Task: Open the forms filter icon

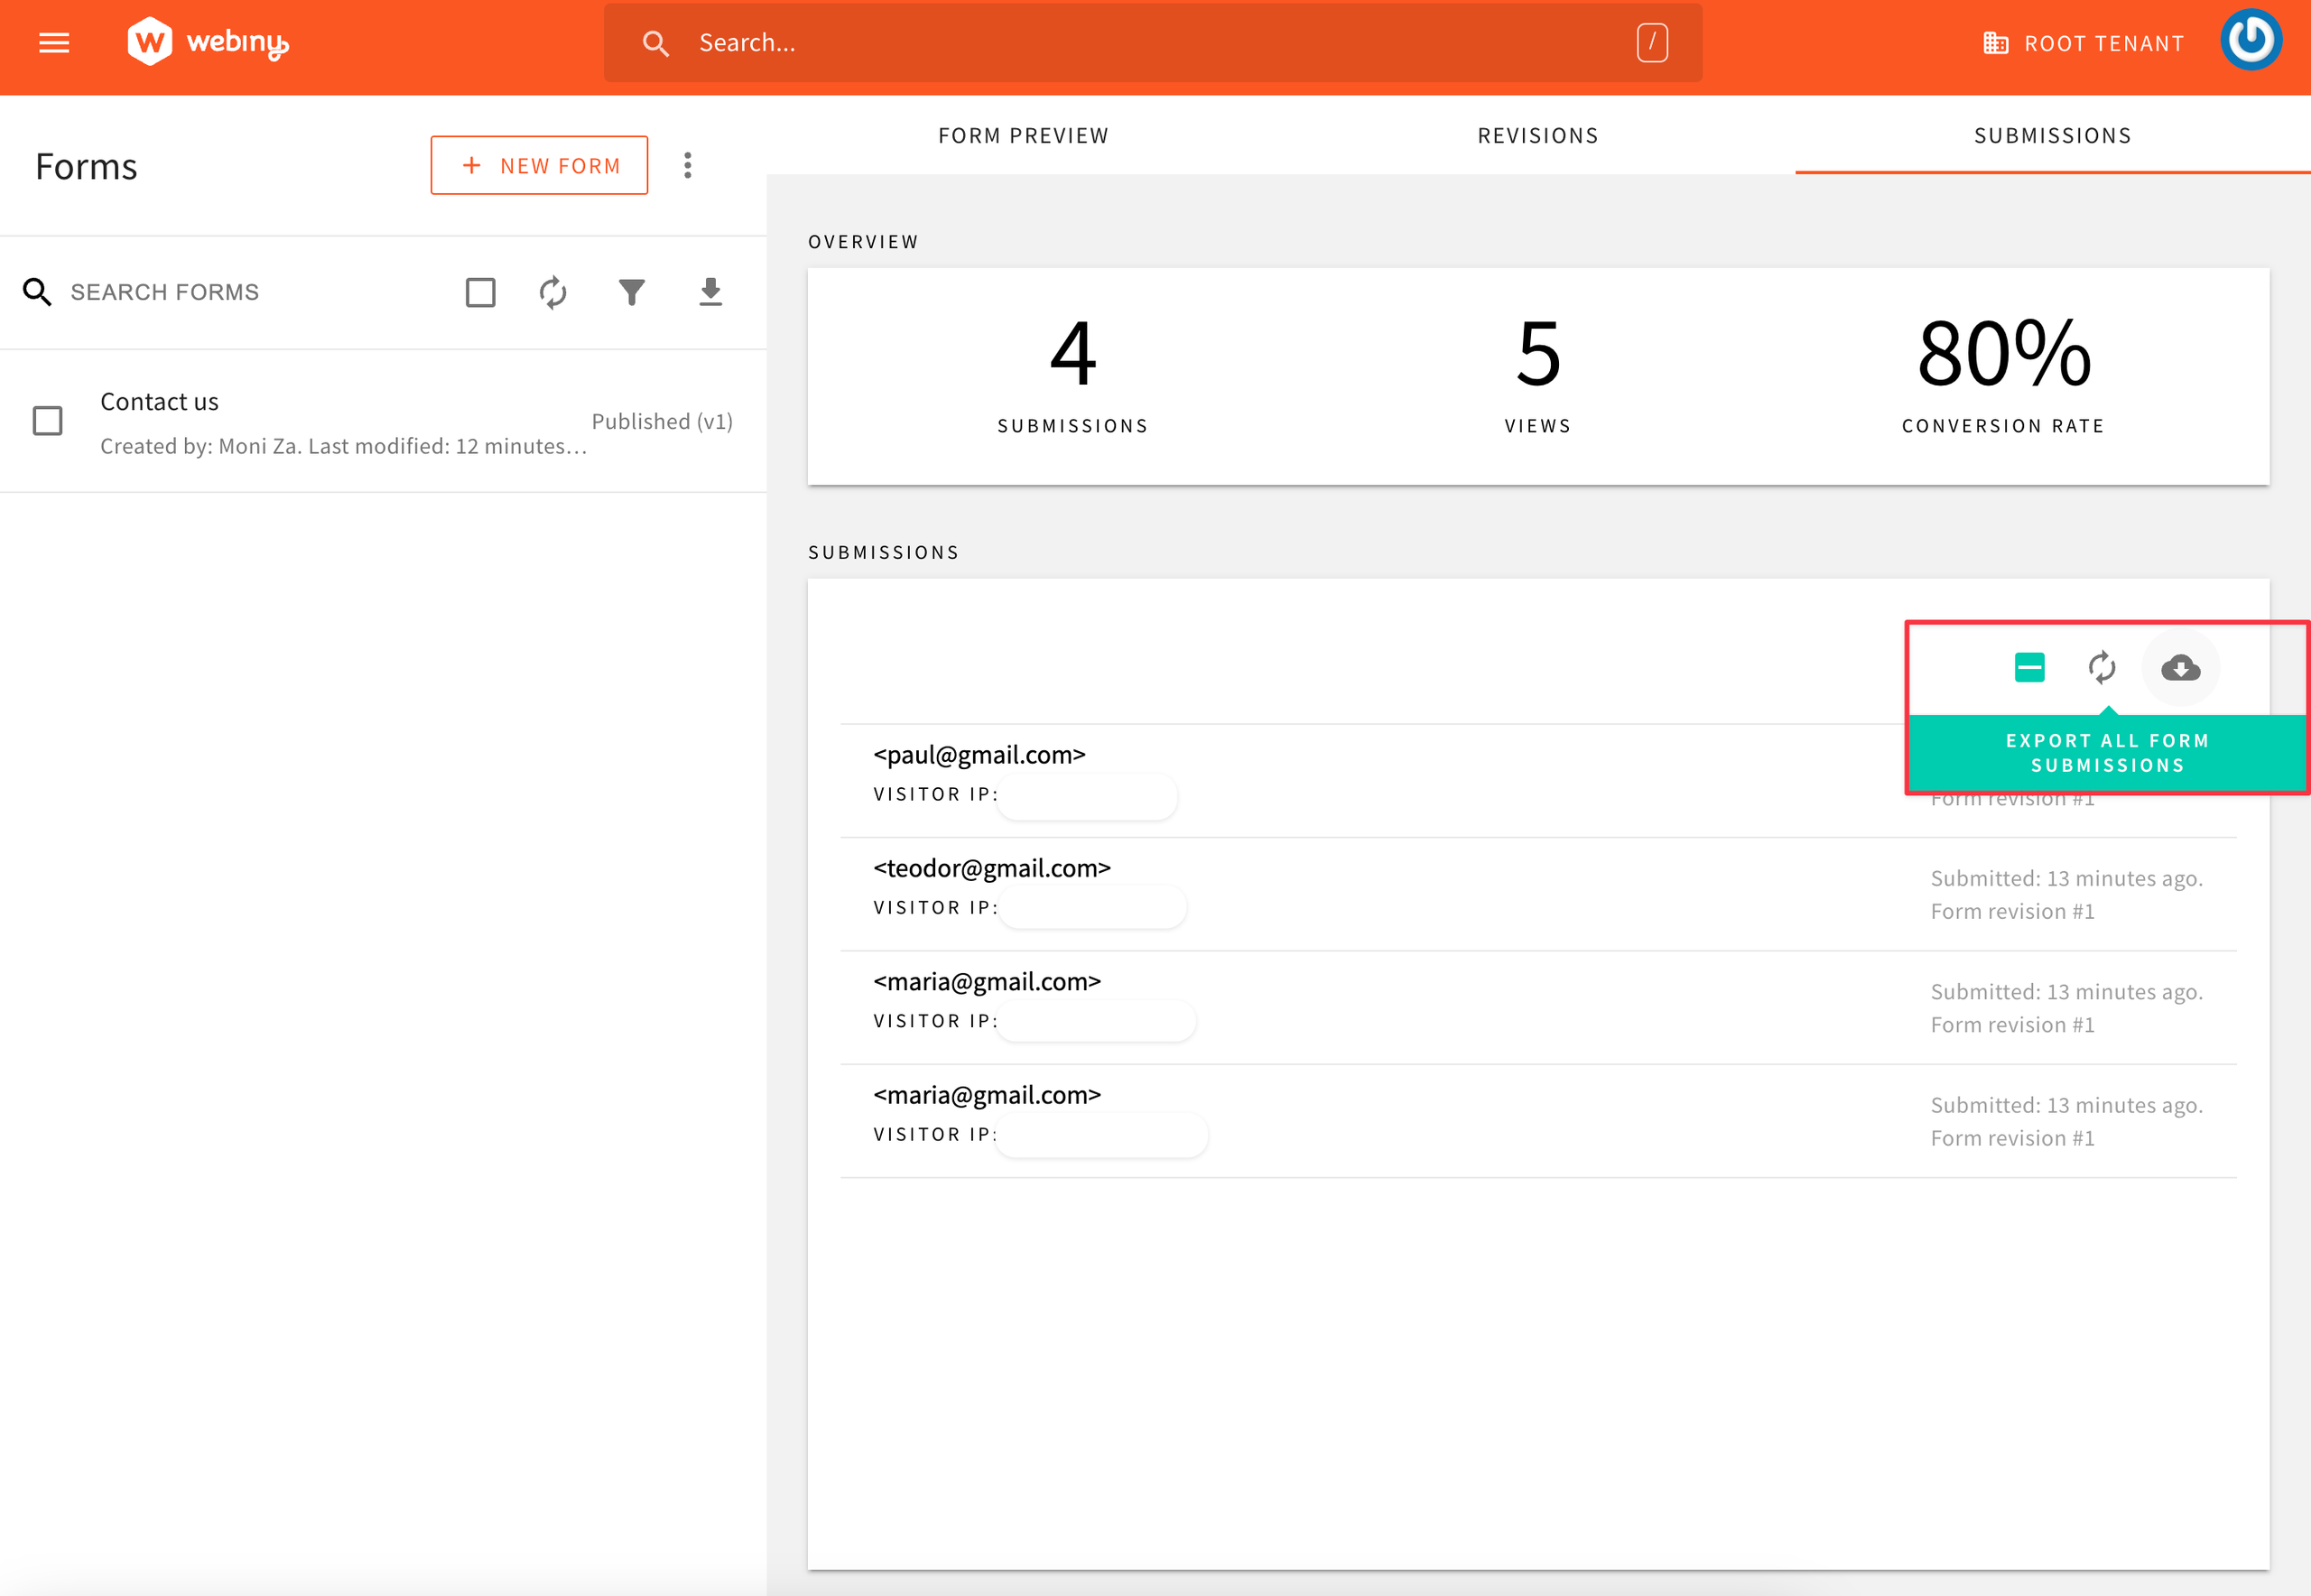Action: (632, 292)
